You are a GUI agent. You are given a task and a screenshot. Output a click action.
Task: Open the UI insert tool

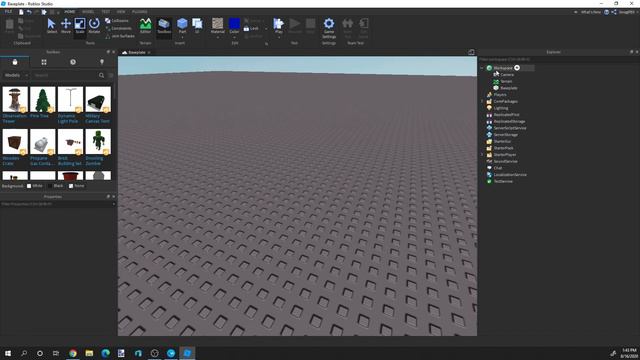click(197, 25)
